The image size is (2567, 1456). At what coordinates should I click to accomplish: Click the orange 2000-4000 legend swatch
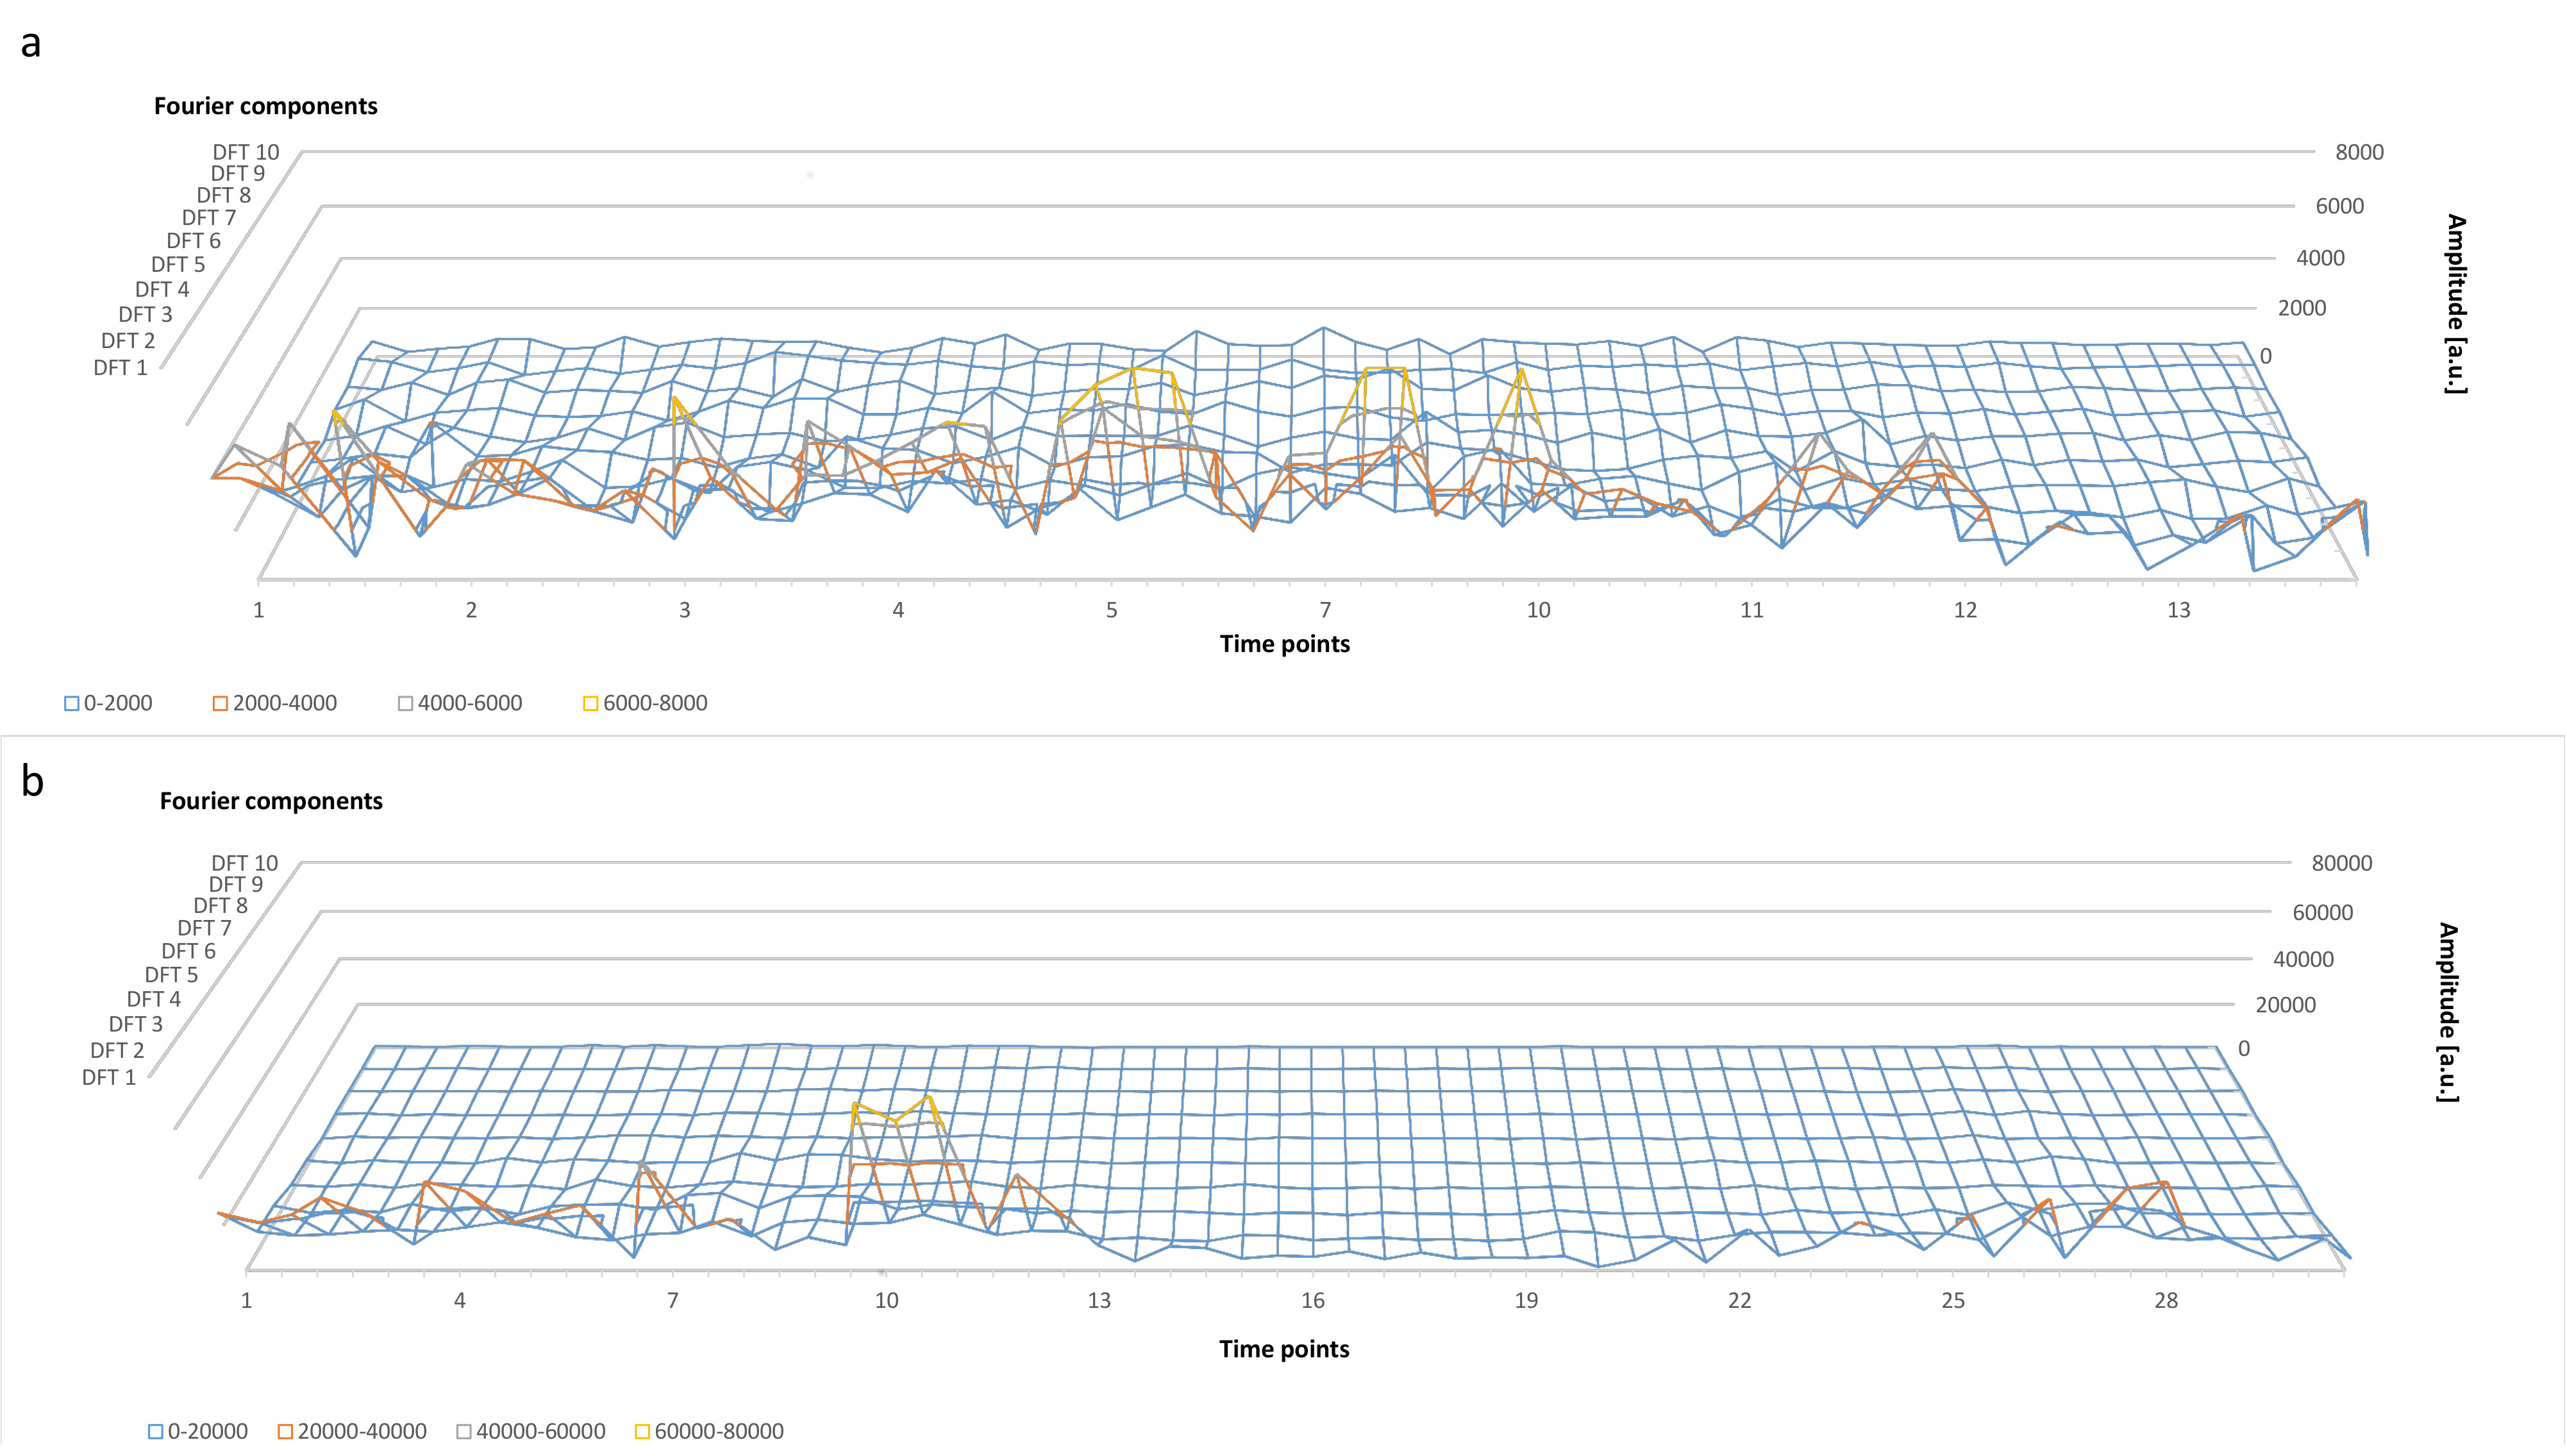point(220,703)
